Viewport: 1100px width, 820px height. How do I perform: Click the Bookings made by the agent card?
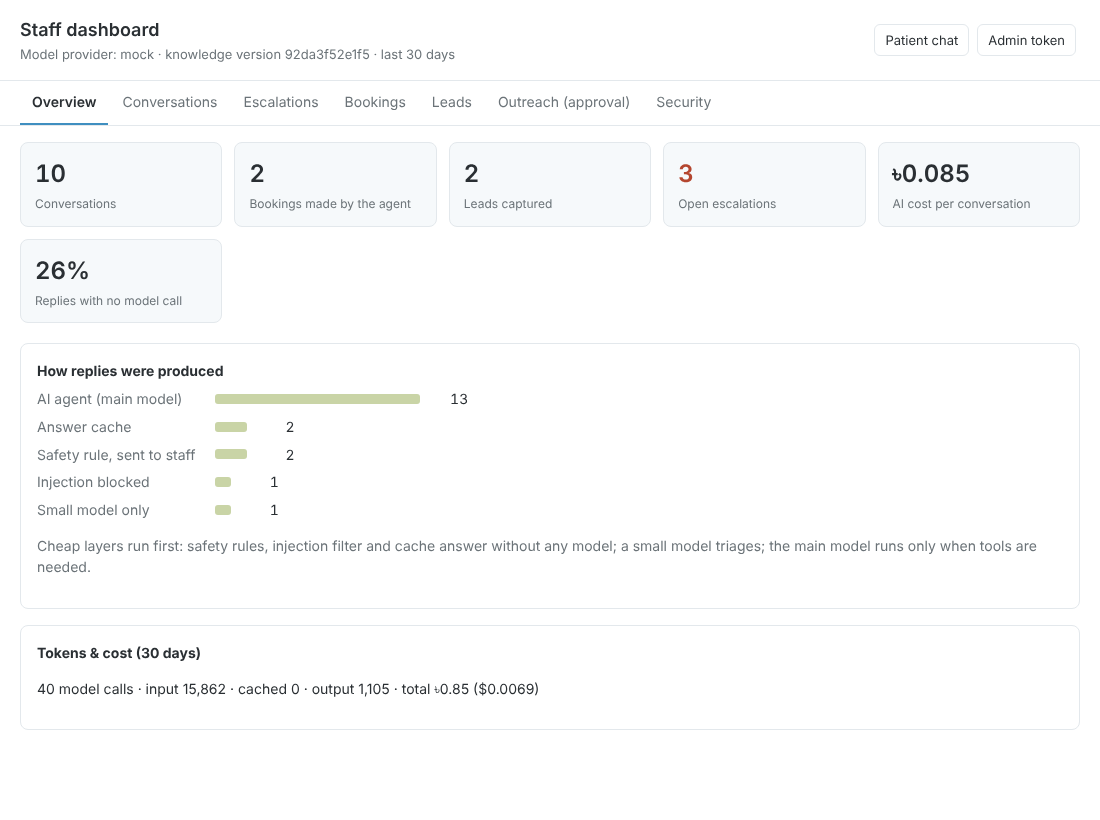[335, 184]
